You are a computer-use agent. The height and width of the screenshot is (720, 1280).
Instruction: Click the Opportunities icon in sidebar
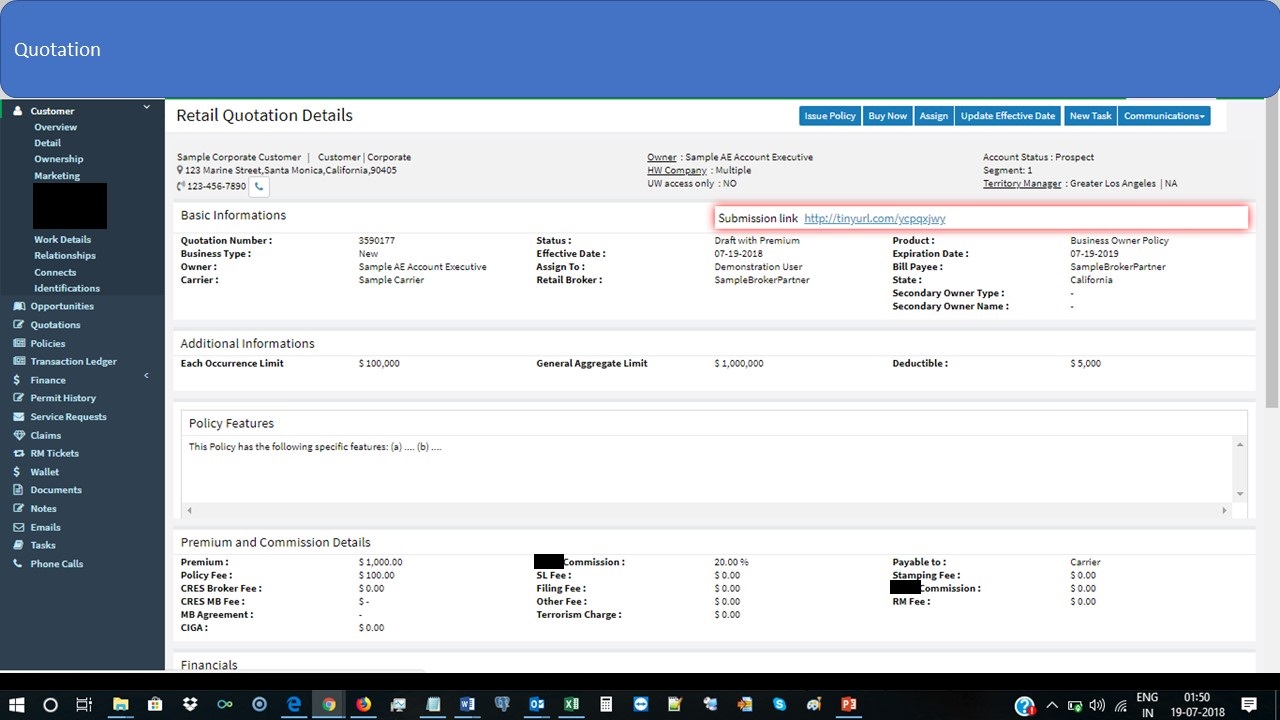coord(18,307)
